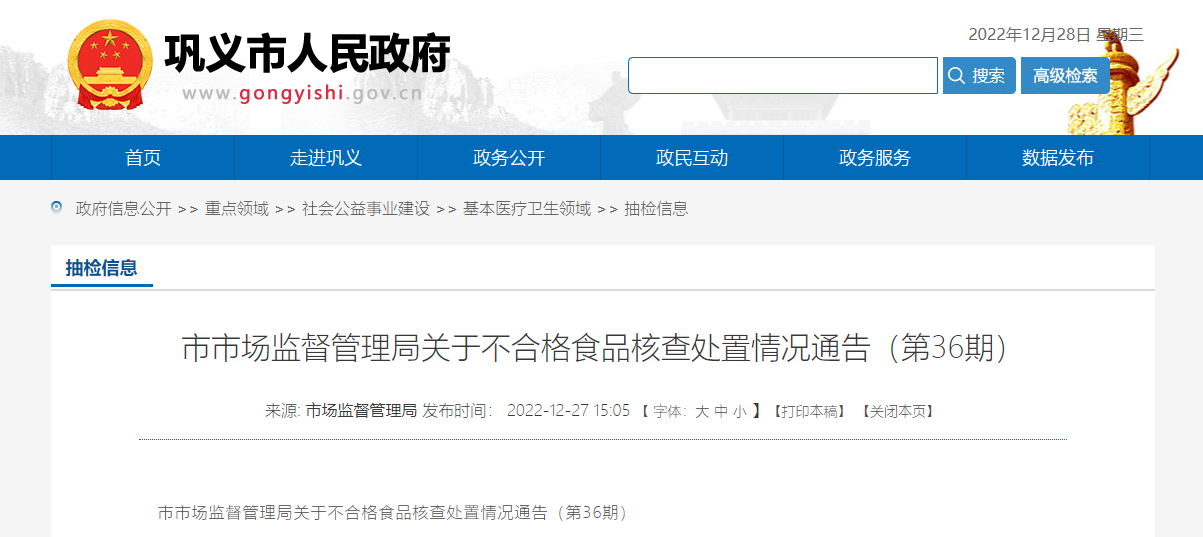Screen dimensions: 1203x537
Task: Open 政务公开 navigation menu
Action: pos(509,158)
